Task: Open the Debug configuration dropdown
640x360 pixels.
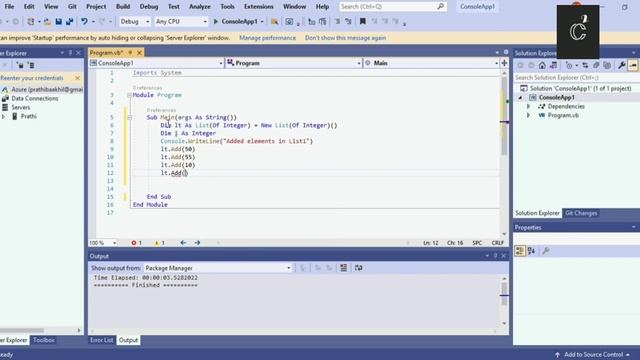Action: pos(135,21)
